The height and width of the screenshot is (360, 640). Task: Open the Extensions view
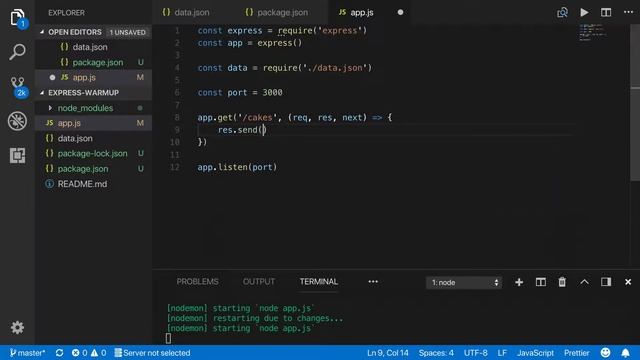pyautogui.click(x=17, y=155)
